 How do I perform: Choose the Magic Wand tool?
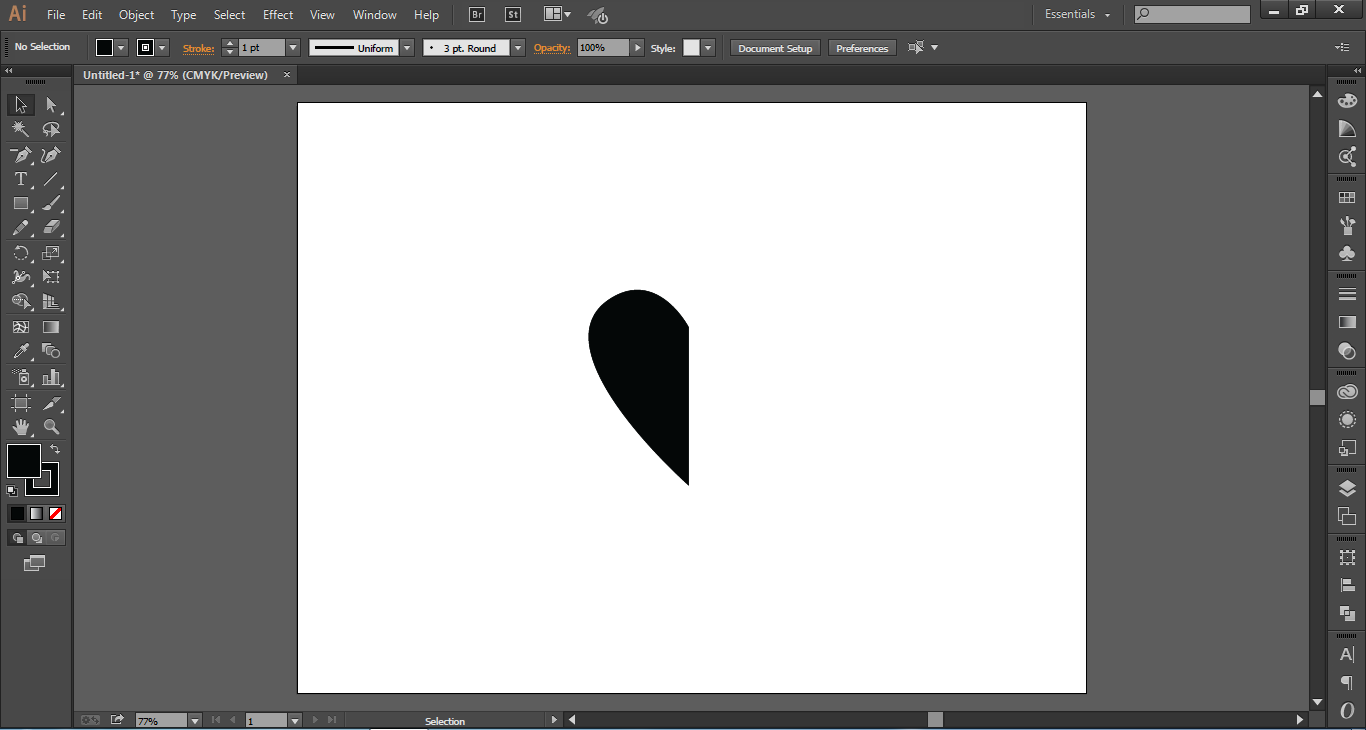[20, 129]
